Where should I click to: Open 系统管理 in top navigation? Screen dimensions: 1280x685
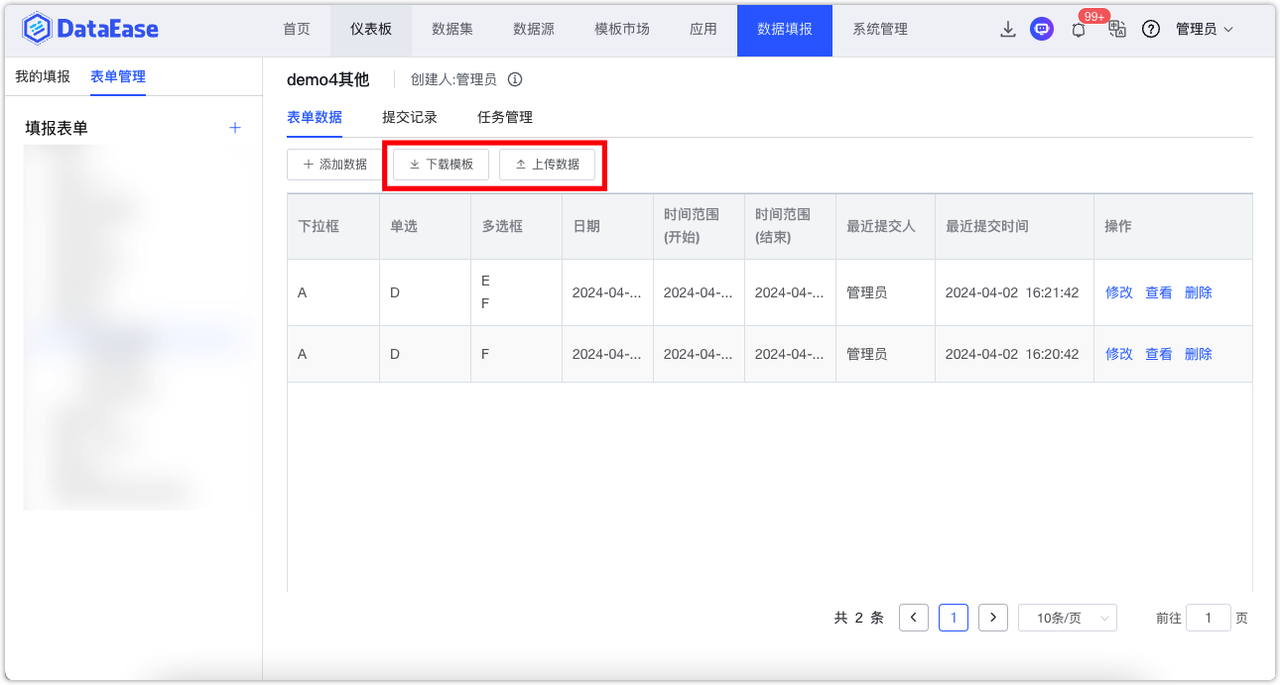coord(880,29)
